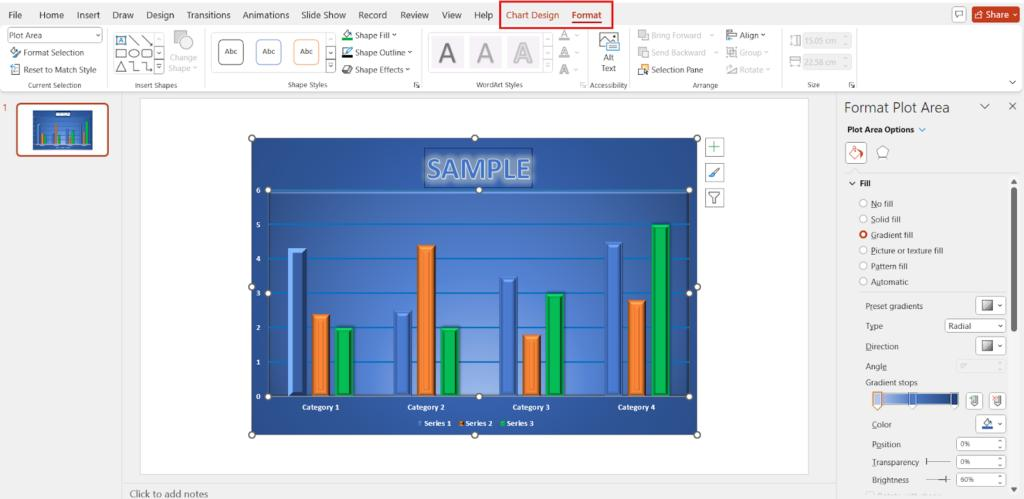The width and height of the screenshot is (1024, 499).
Task: Open the comments icon near Share
Action: point(959,14)
